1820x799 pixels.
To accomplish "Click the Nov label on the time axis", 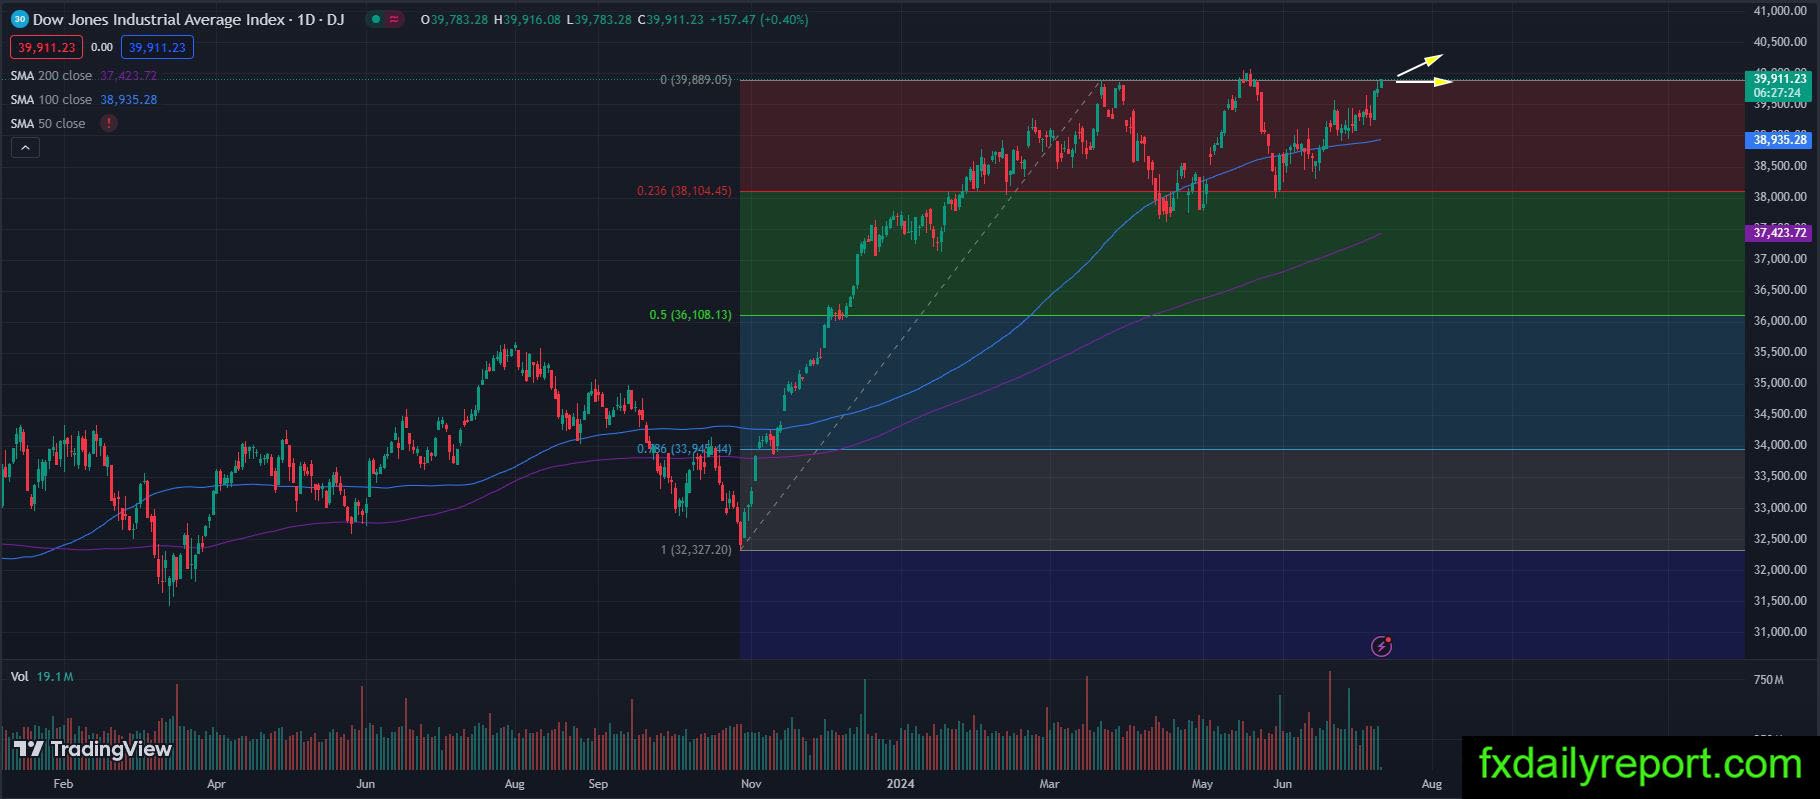I will click(x=751, y=784).
